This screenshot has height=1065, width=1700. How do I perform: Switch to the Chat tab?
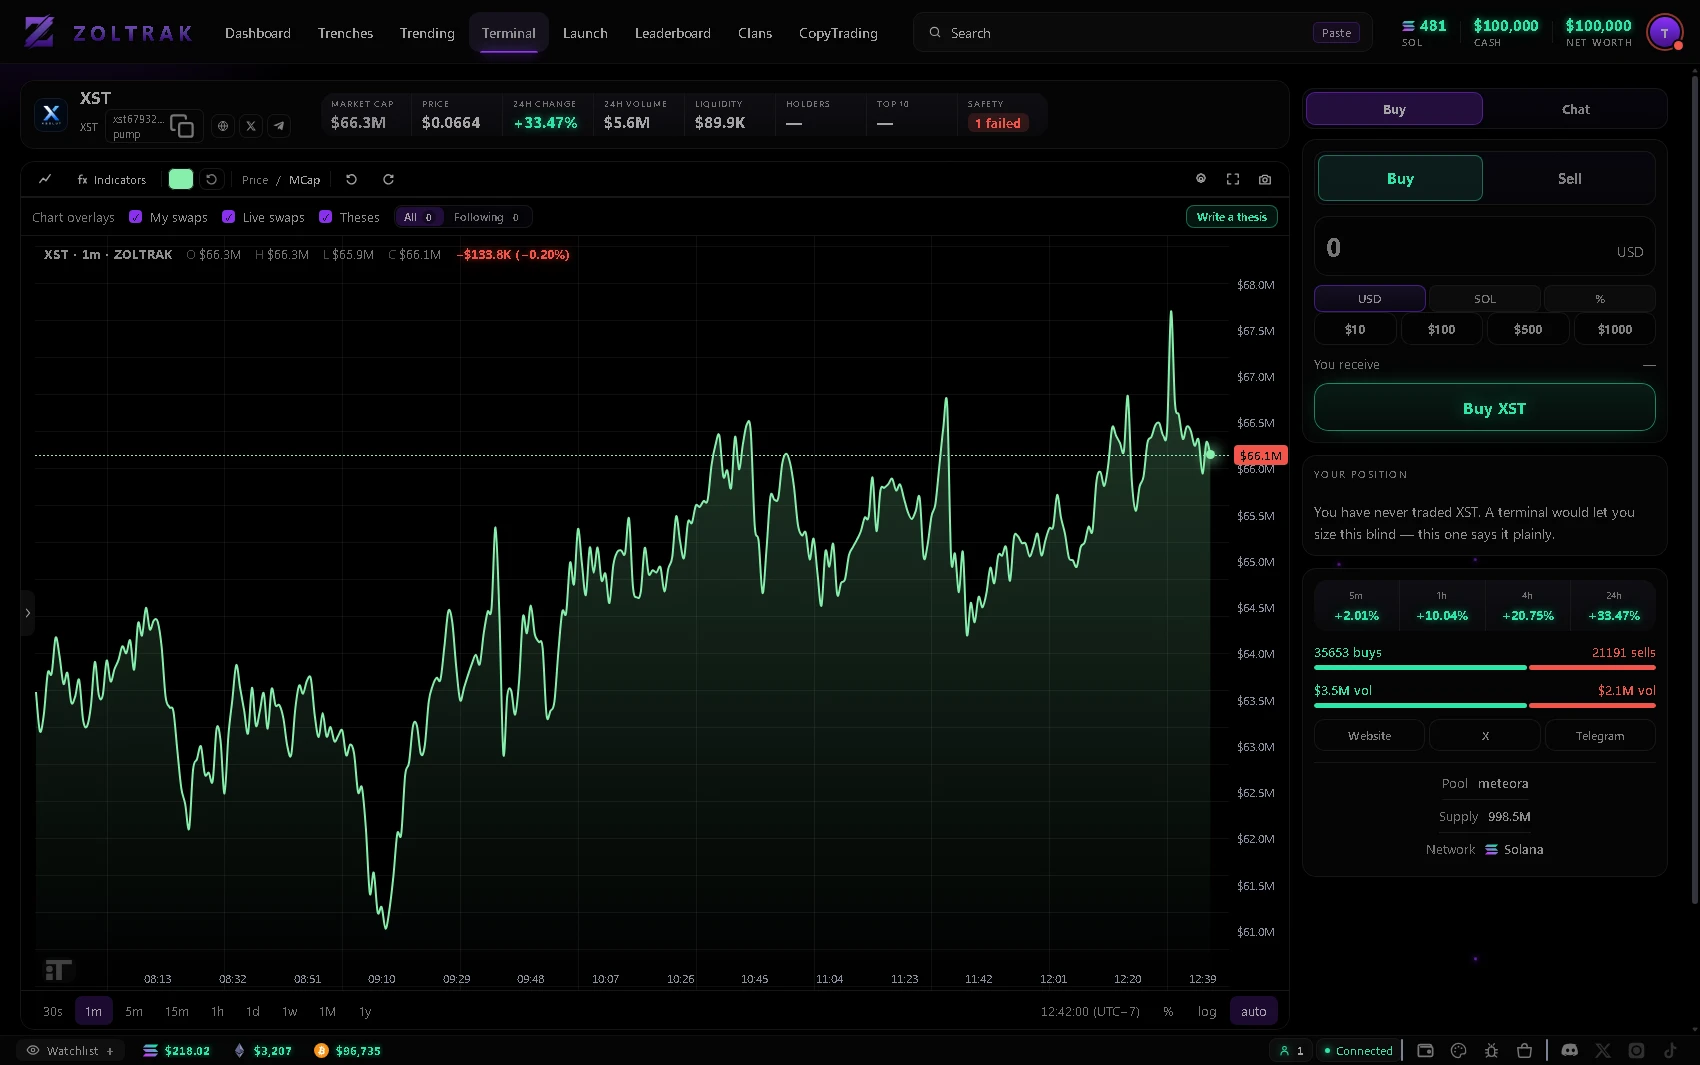pyautogui.click(x=1575, y=109)
